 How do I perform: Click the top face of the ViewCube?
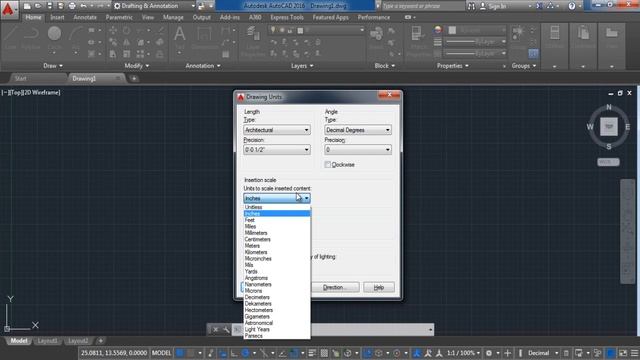609,127
